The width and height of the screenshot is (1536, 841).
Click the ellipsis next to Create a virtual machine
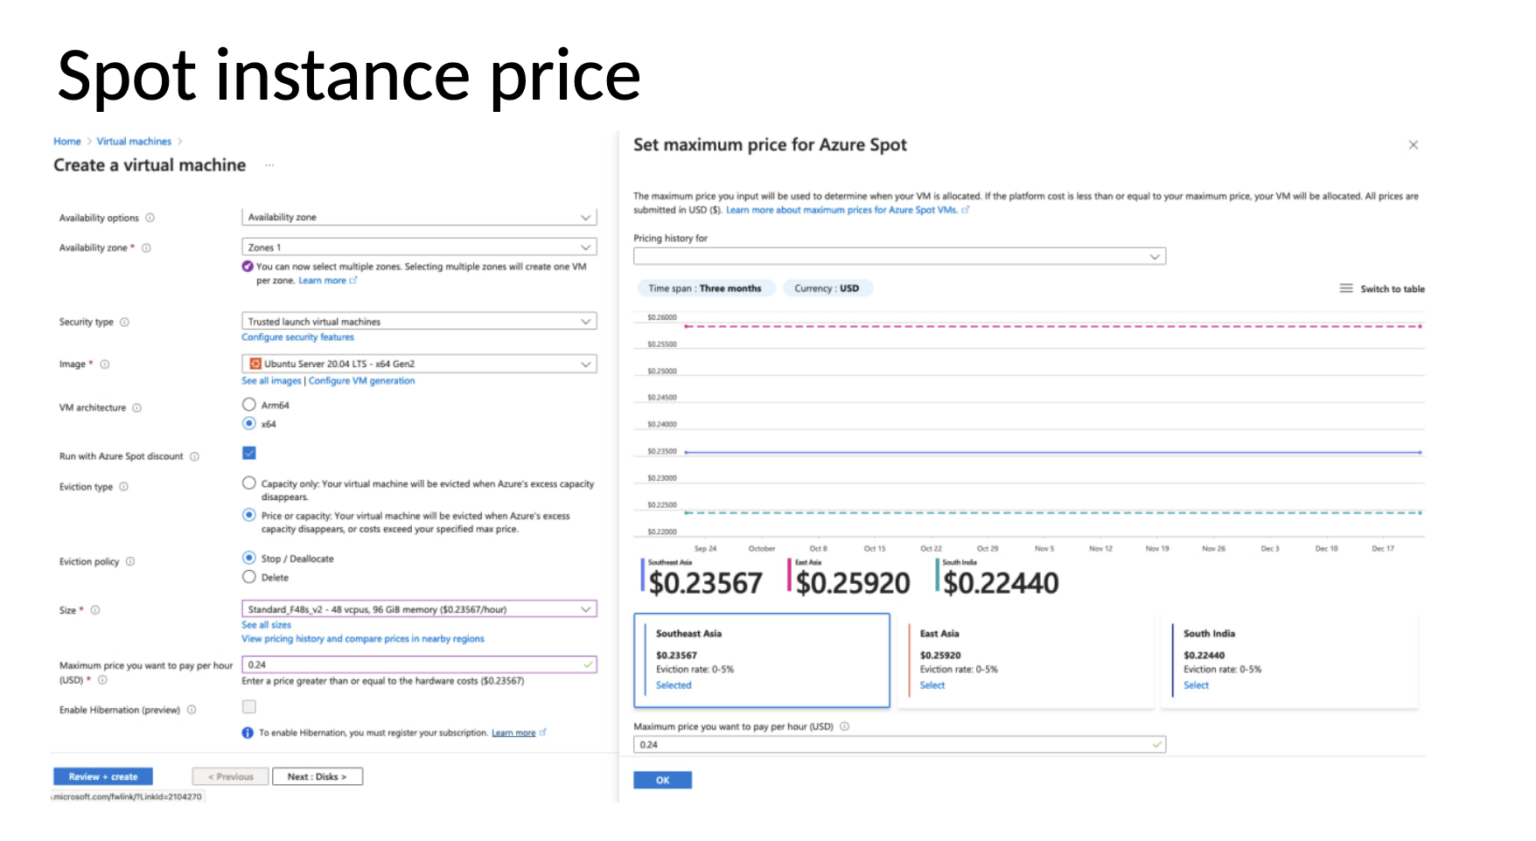coord(269,166)
